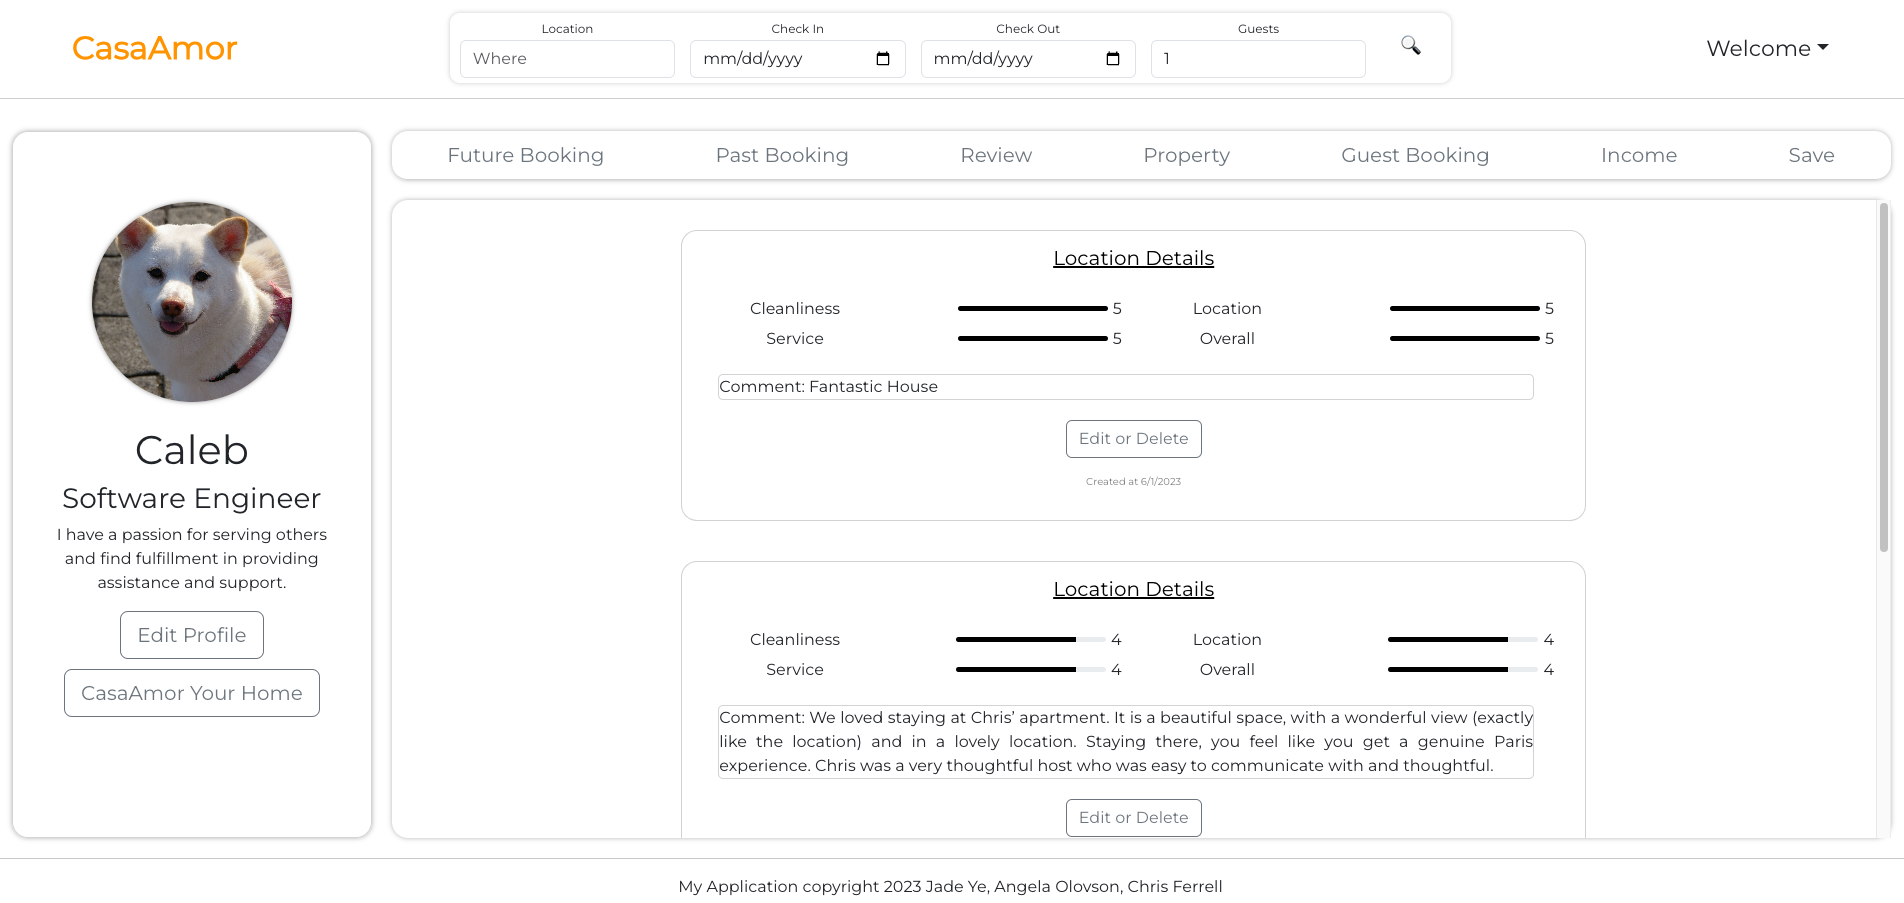View the Income tab
1904x903 pixels.
(x=1639, y=155)
